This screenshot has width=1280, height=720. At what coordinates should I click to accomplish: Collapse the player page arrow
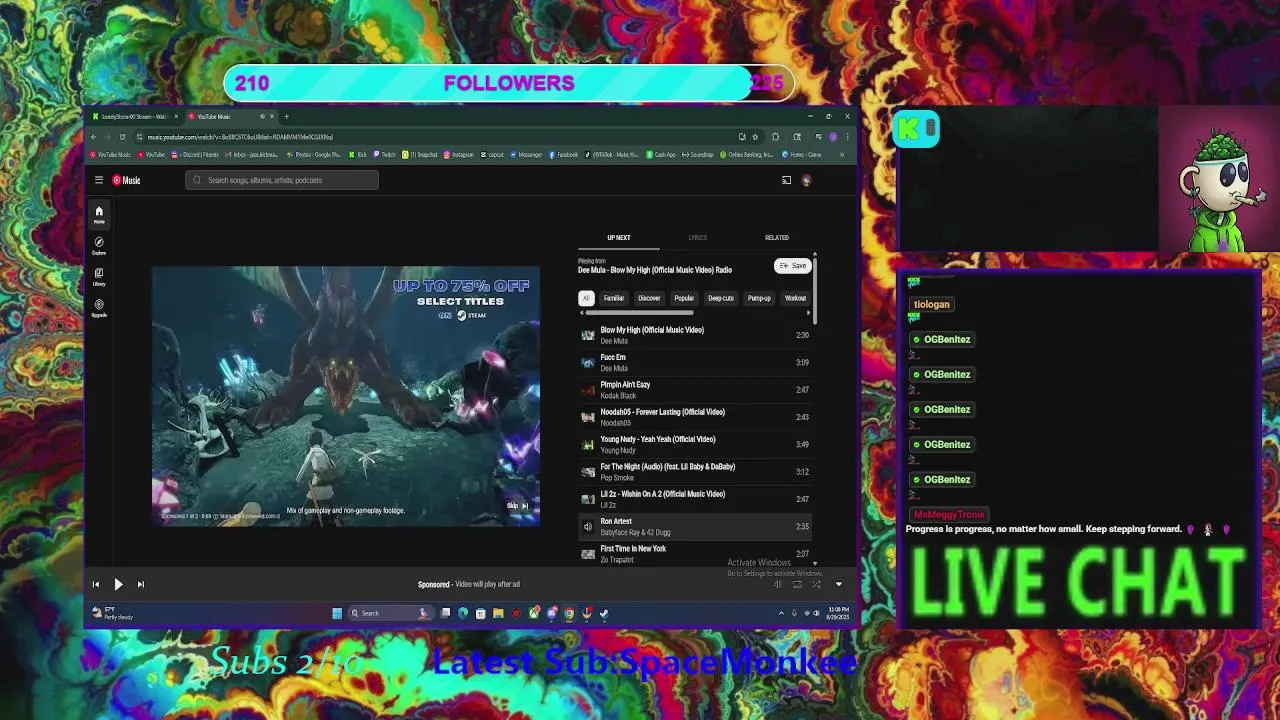839,584
